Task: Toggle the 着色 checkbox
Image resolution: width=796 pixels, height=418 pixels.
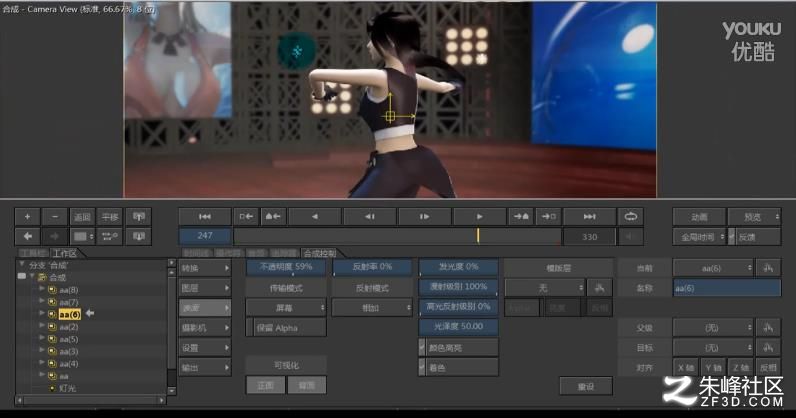Action: tap(422, 367)
